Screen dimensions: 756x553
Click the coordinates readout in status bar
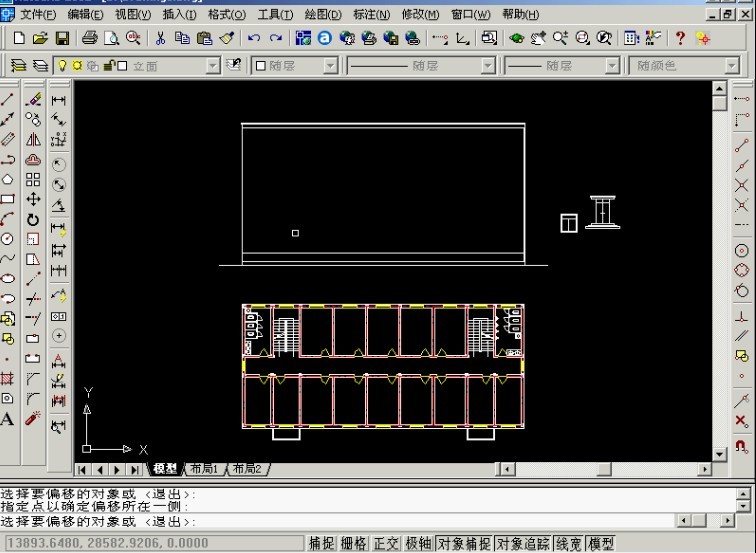[x=154, y=543]
